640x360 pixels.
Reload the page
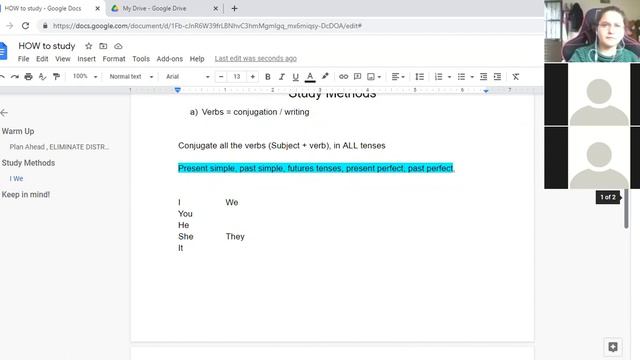25,26
